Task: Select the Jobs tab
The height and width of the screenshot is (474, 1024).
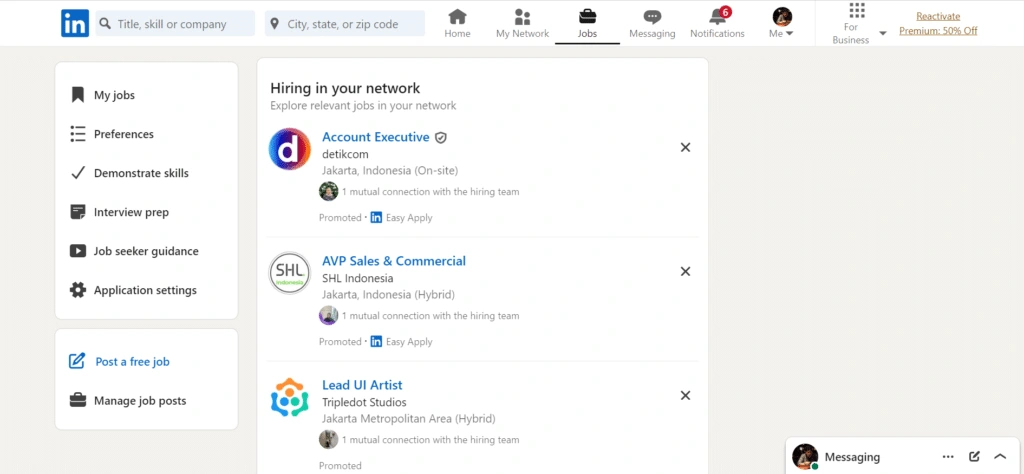Action: point(587,23)
